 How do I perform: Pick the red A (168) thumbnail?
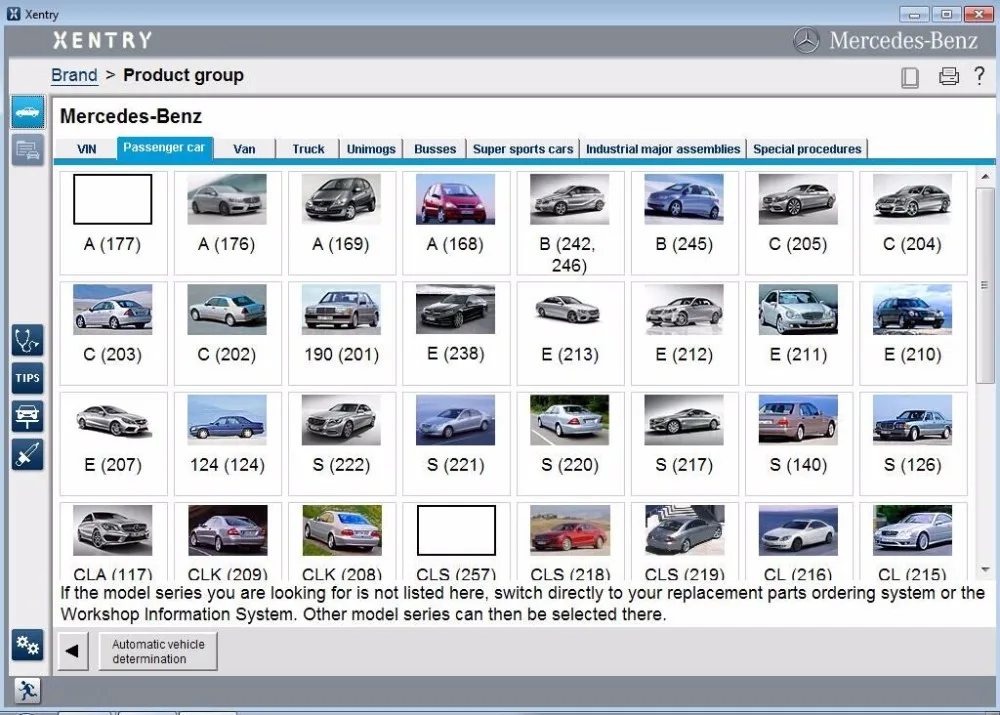coord(455,200)
